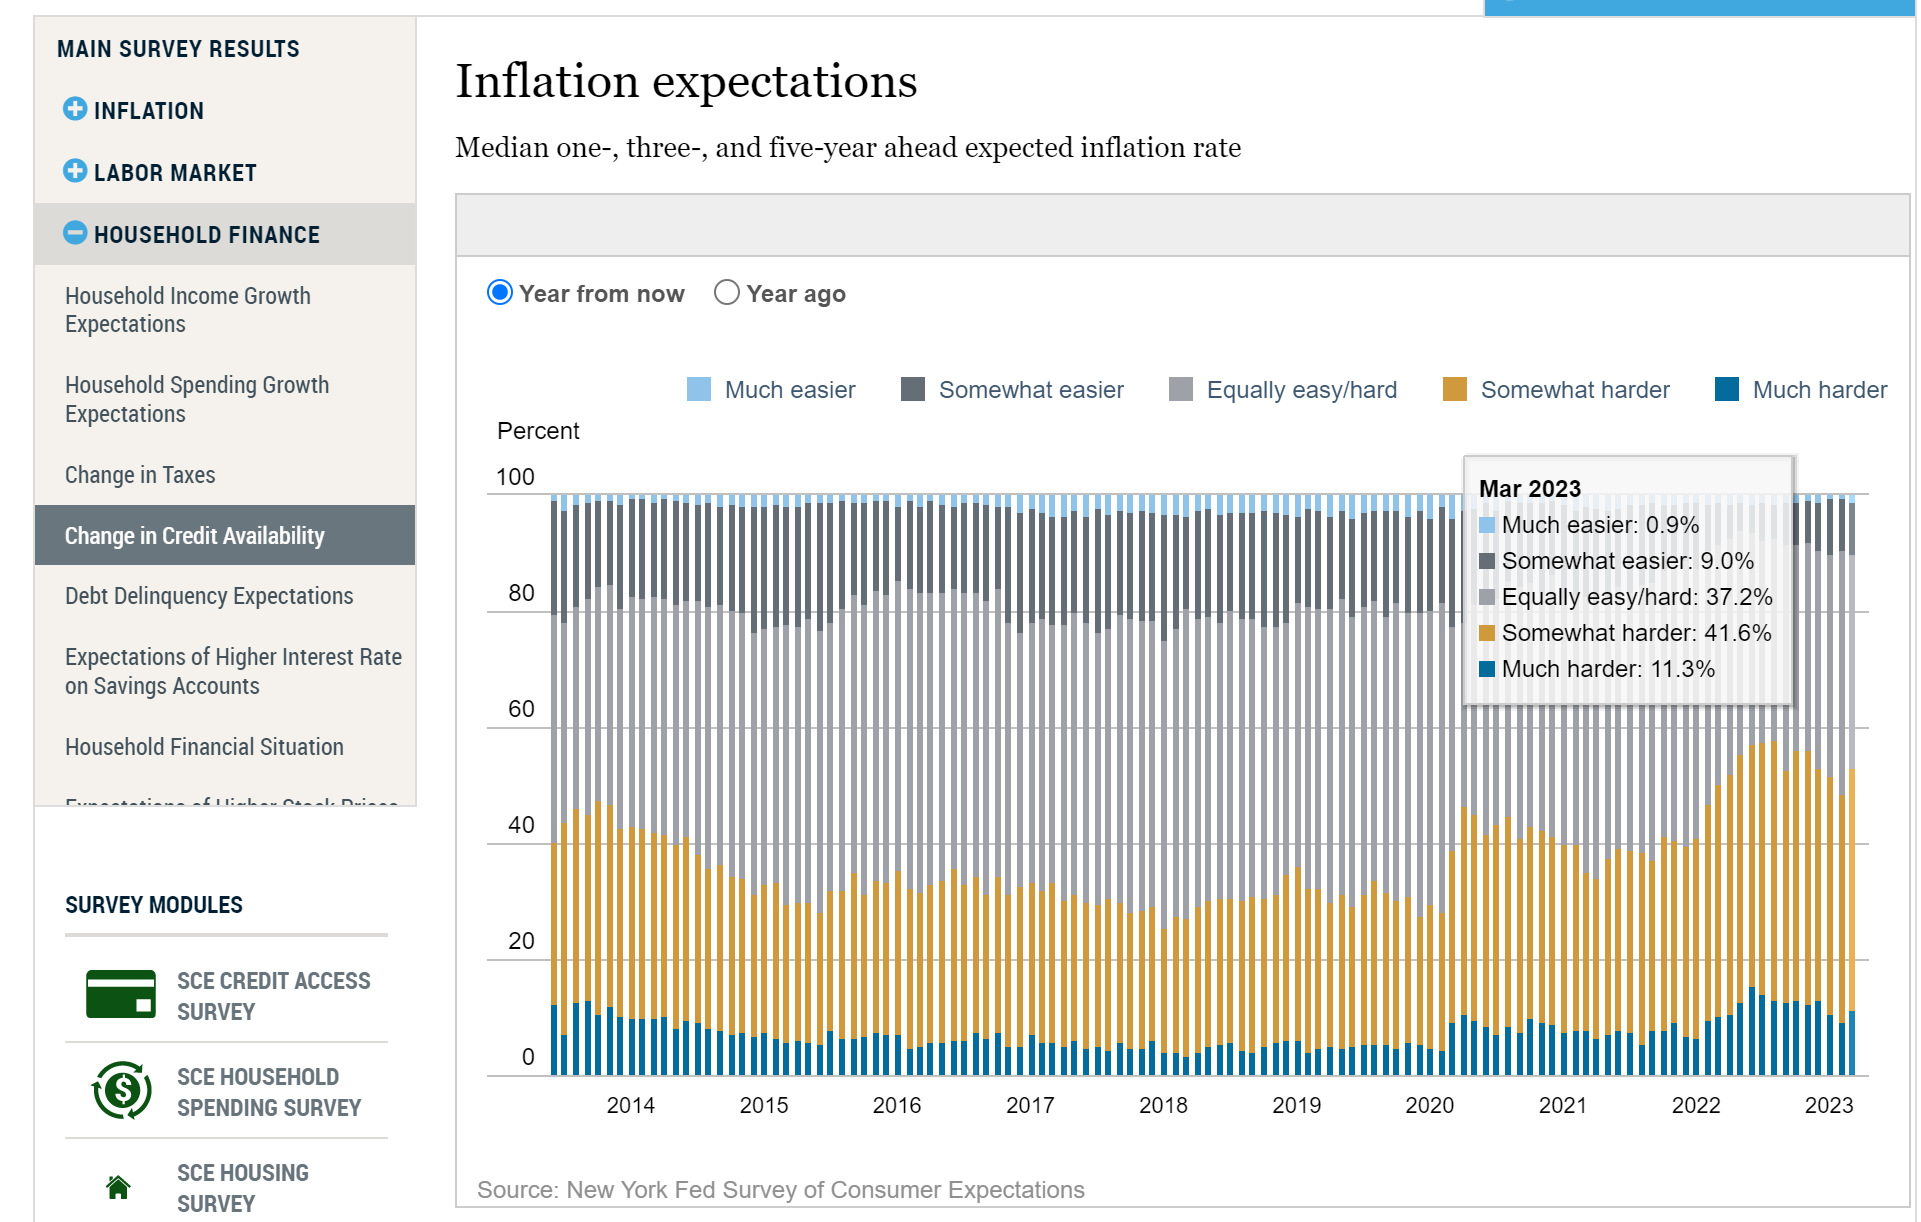Click the Mar 2023 bar in chart

(1852, 900)
